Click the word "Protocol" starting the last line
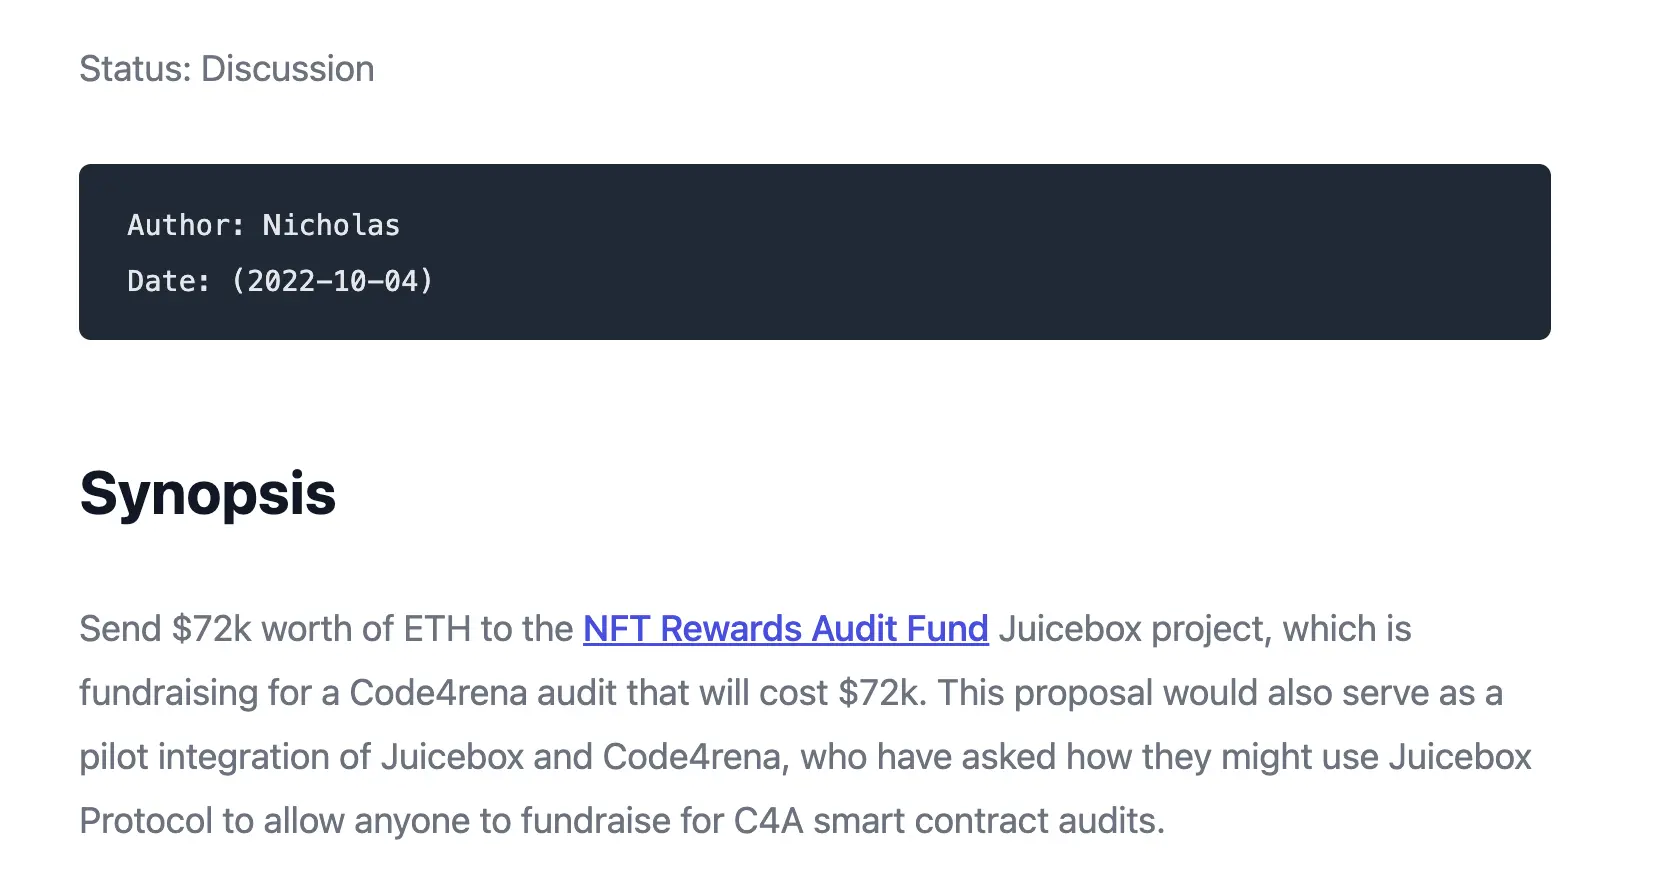1662x880 pixels. click(146, 821)
